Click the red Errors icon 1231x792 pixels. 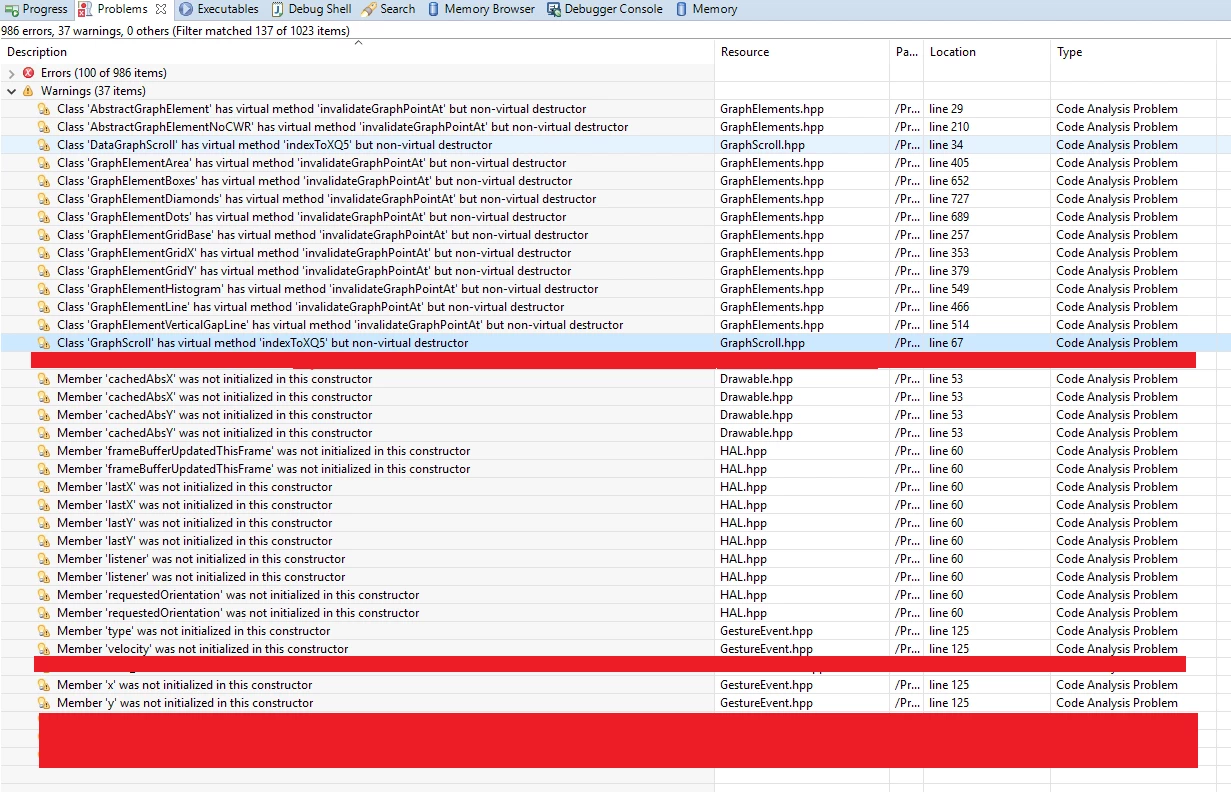point(28,73)
